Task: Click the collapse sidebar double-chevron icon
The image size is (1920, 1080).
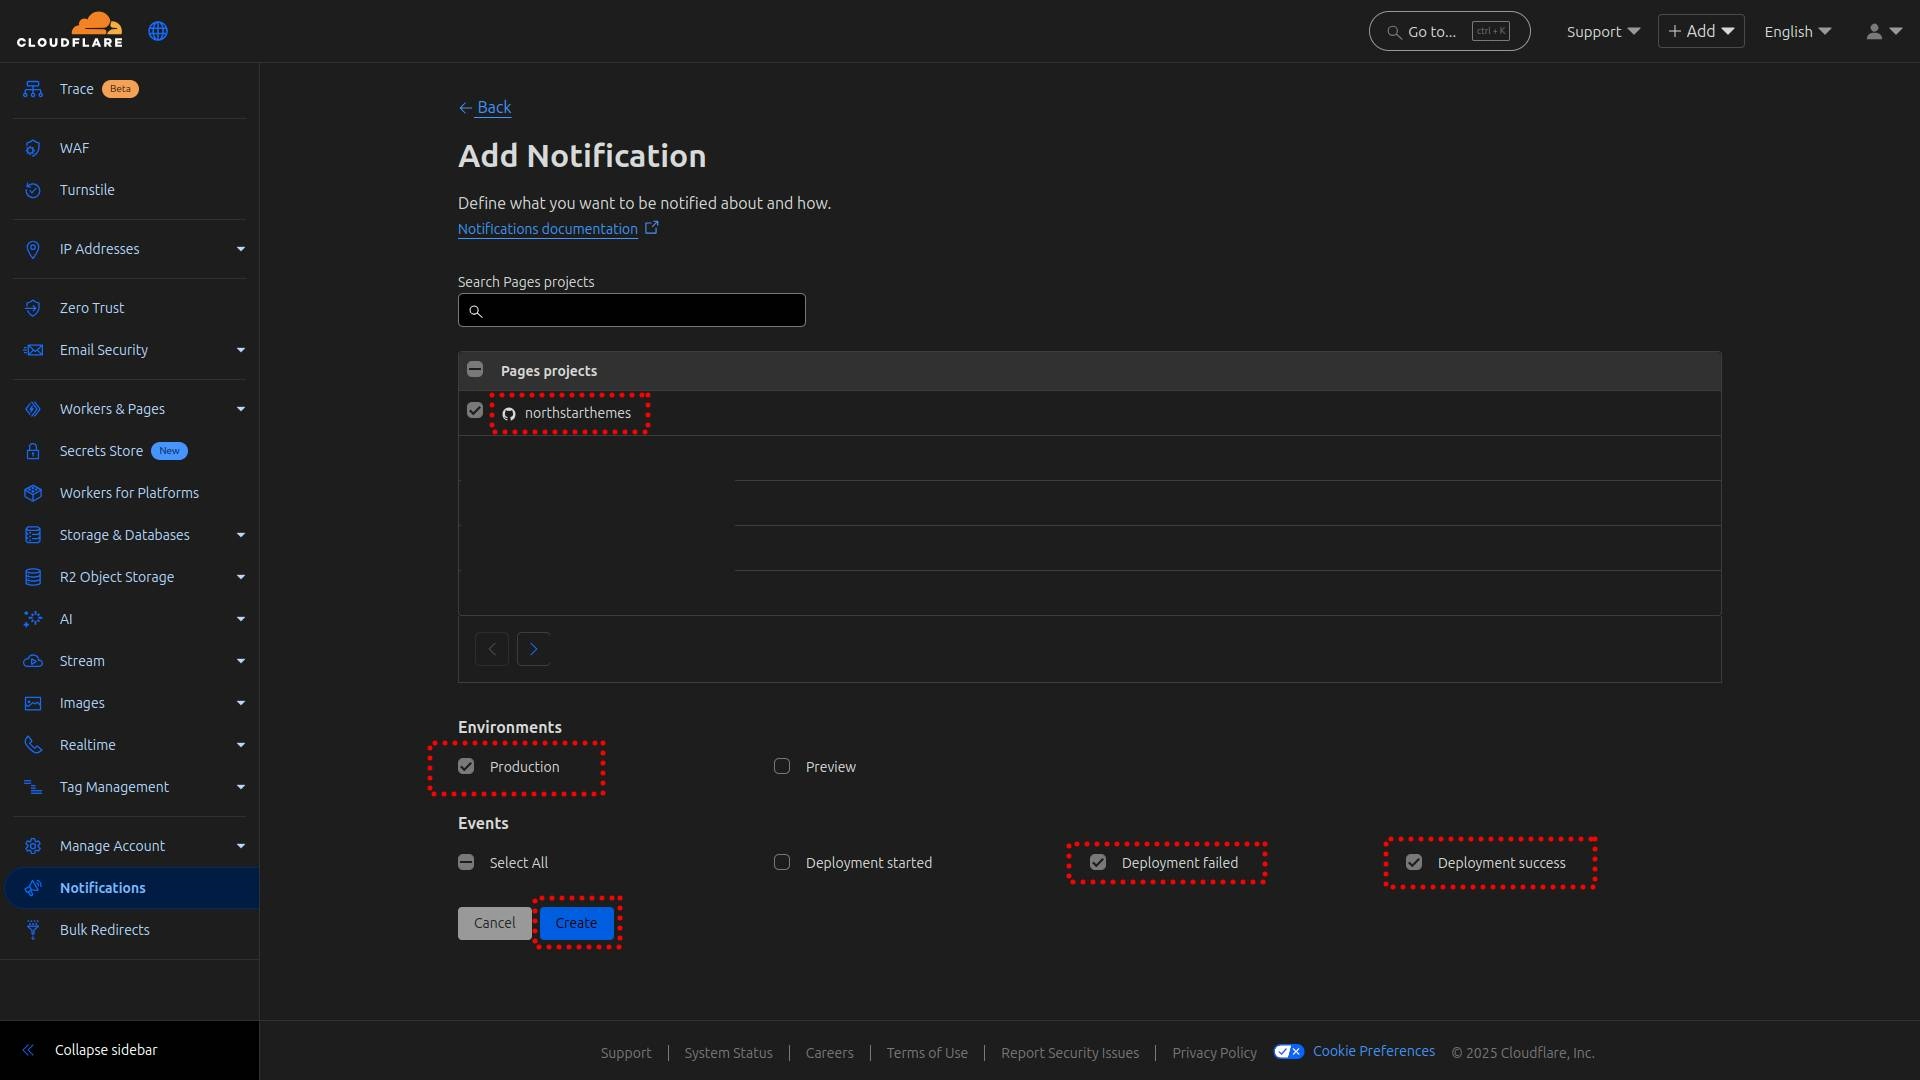Action: (28, 1050)
